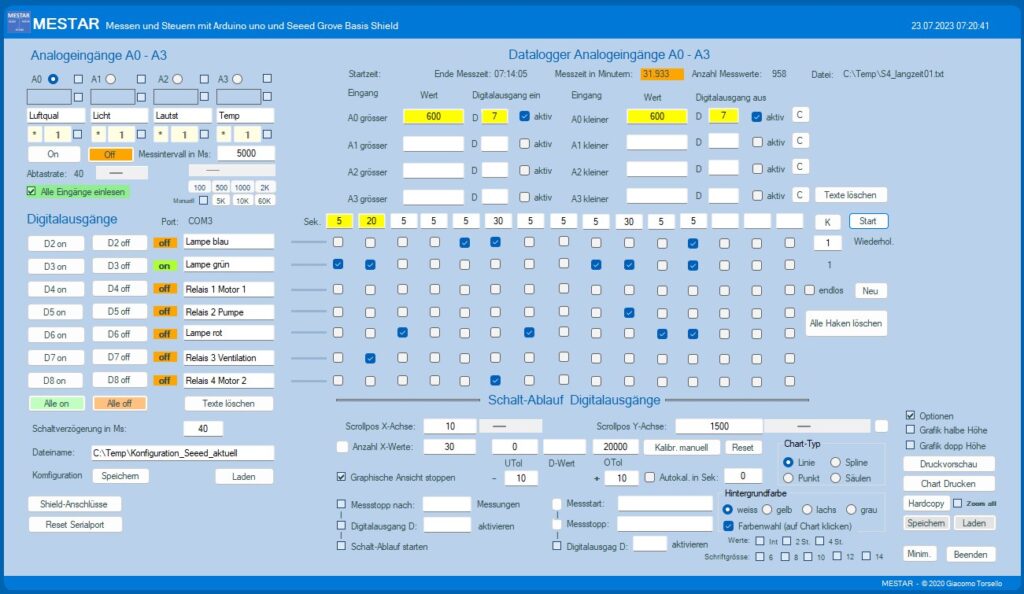Click the MESTAR logo icon
Image resolution: width=1024 pixels, height=594 pixels.
click(x=18, y=25)
